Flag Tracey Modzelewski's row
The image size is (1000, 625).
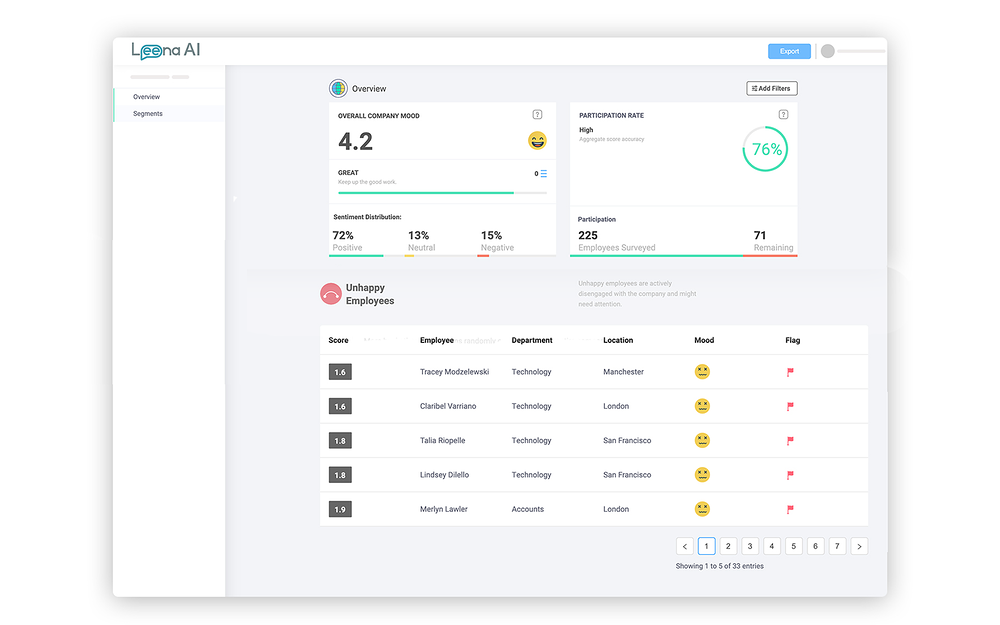(790, 372)
